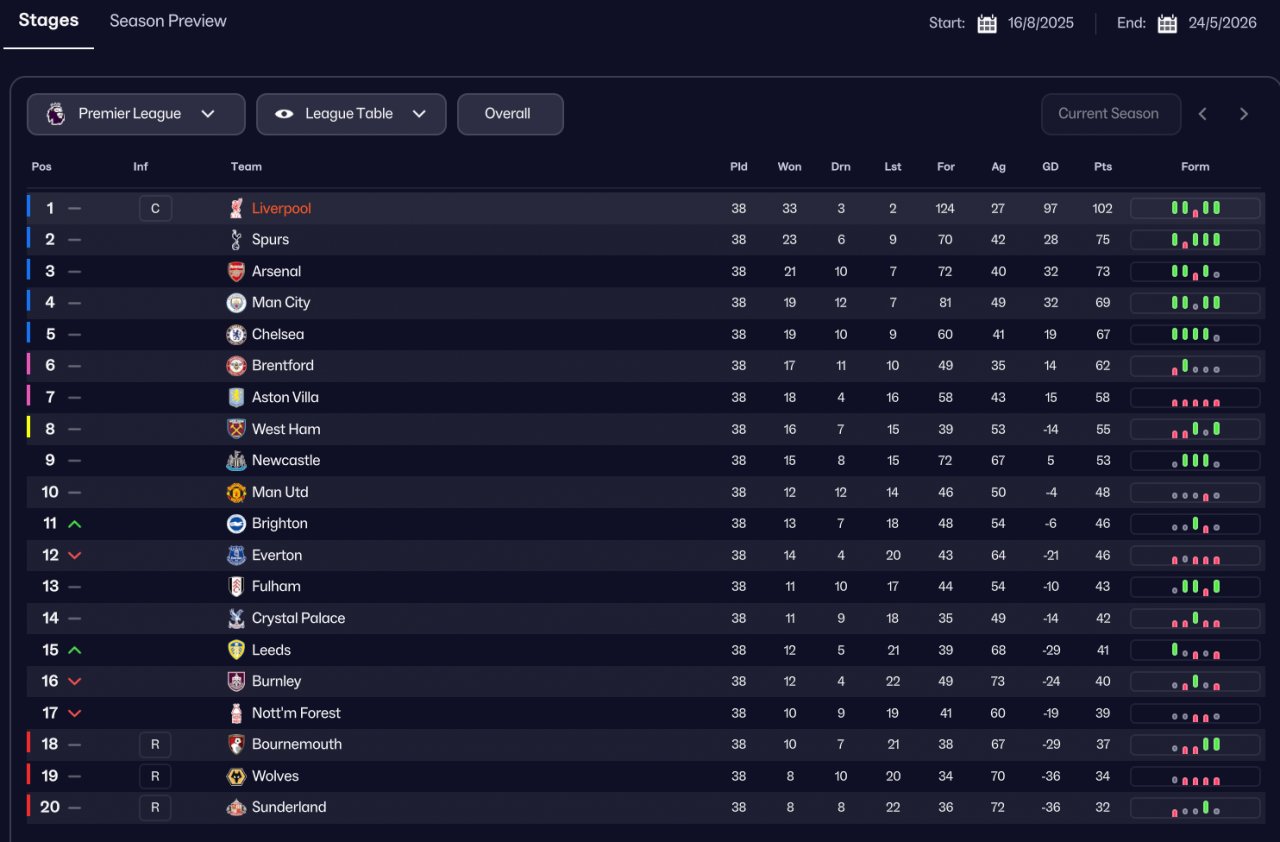Viewport: 1280px width, 842px height.
Task: Click the Overall filter button
Action: pyautogui.click(x=508, y=114)
